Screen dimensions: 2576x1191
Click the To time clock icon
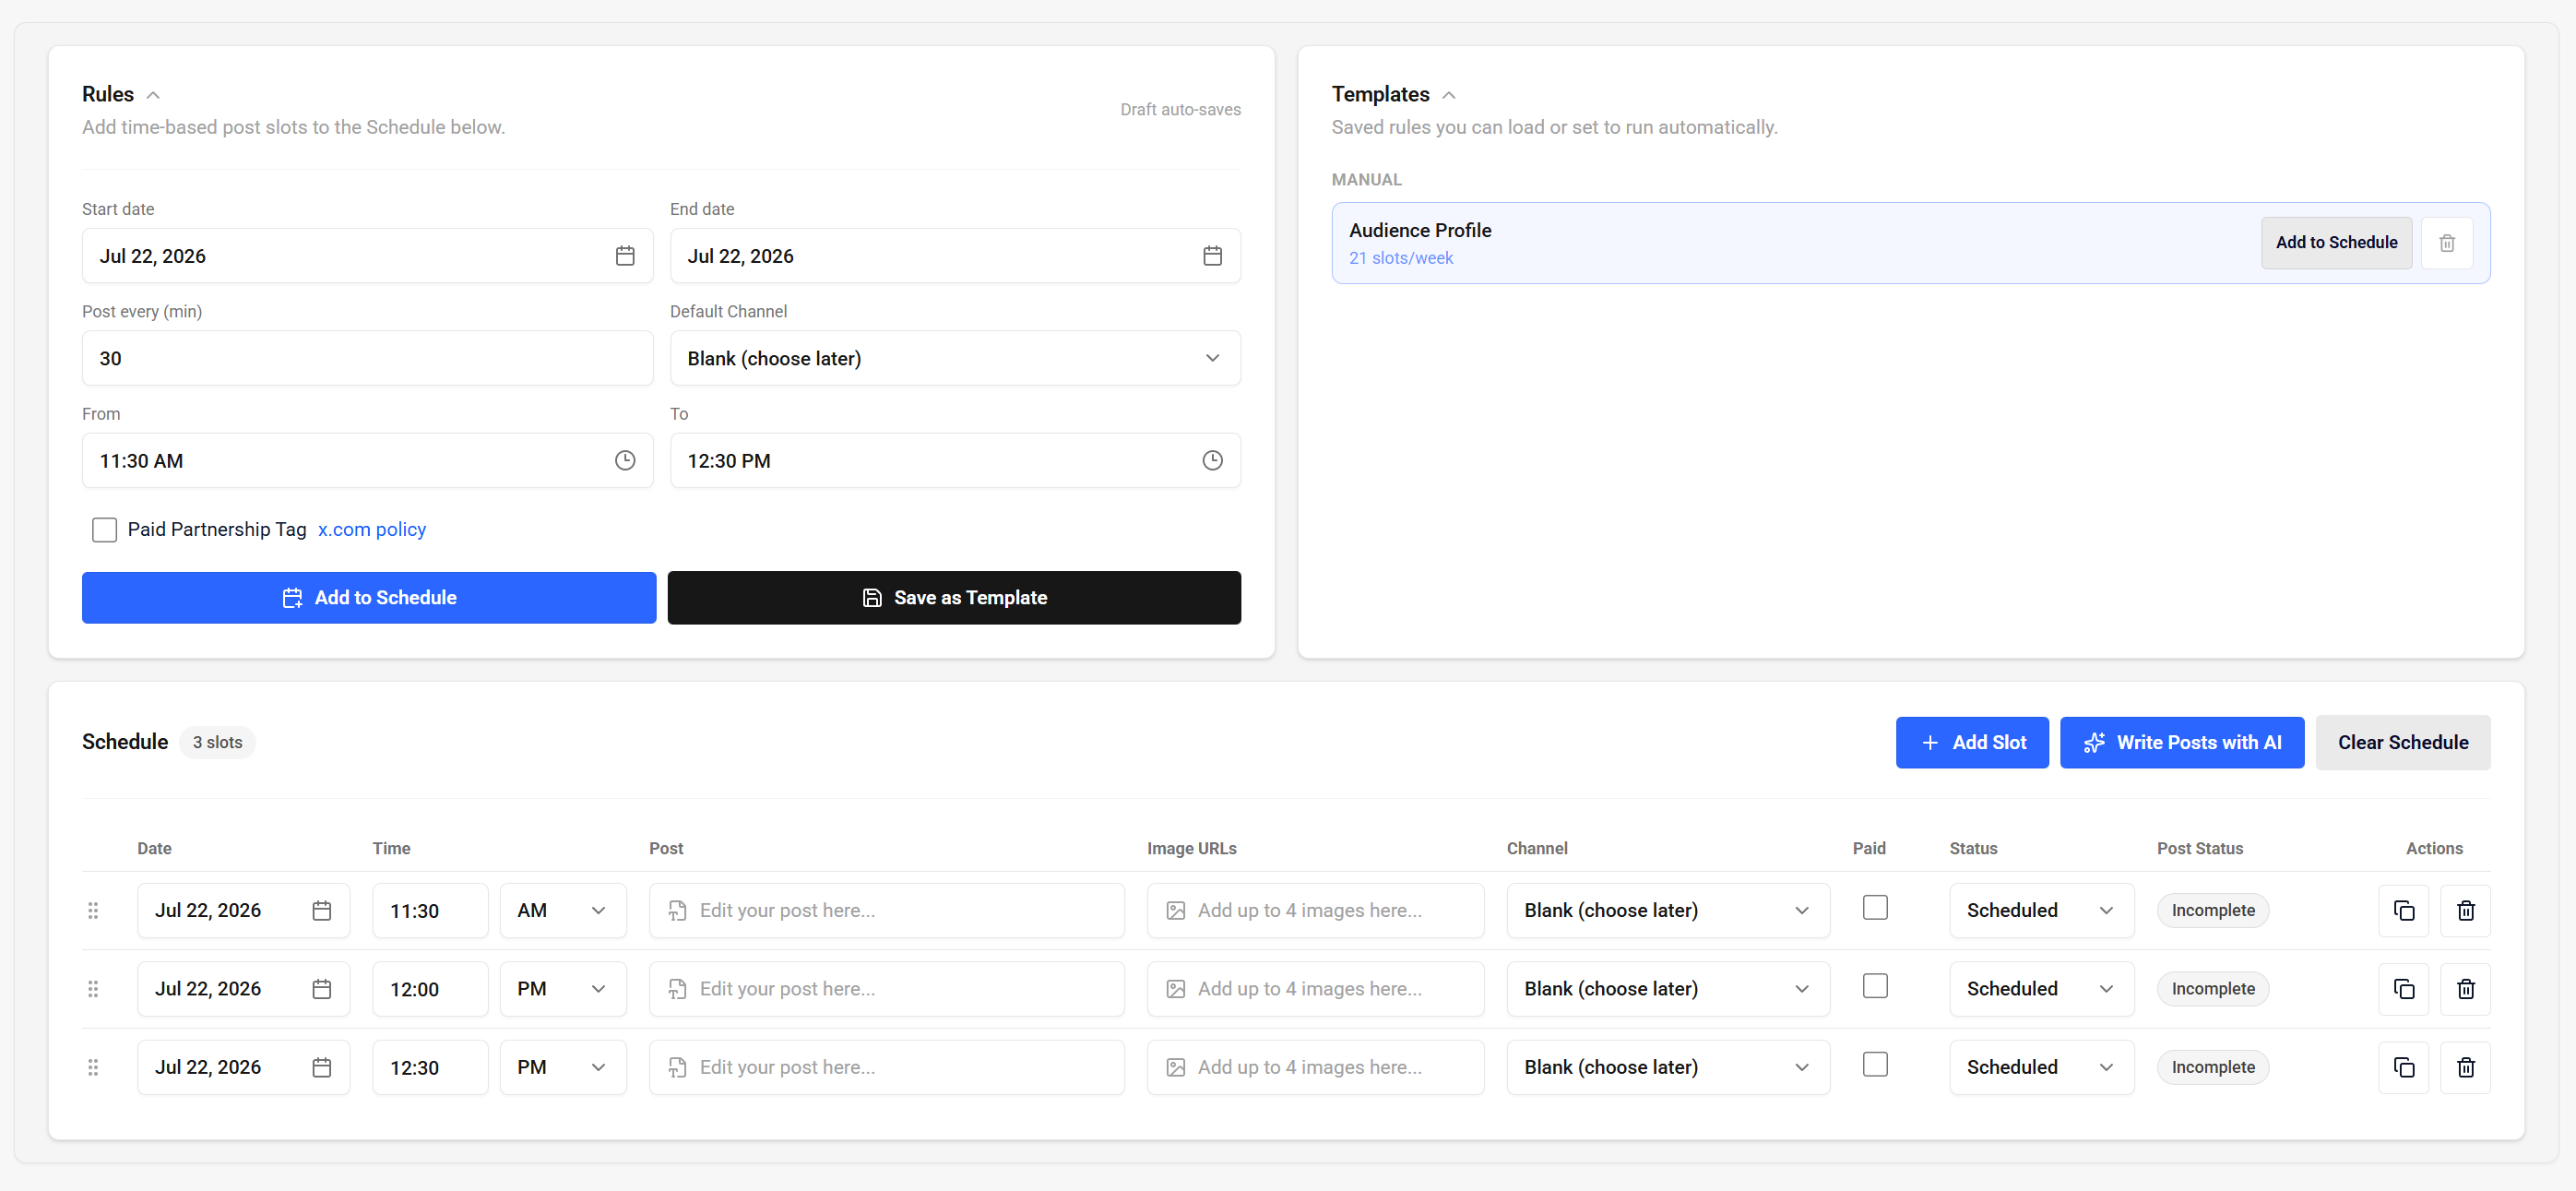click(1212, 461)
